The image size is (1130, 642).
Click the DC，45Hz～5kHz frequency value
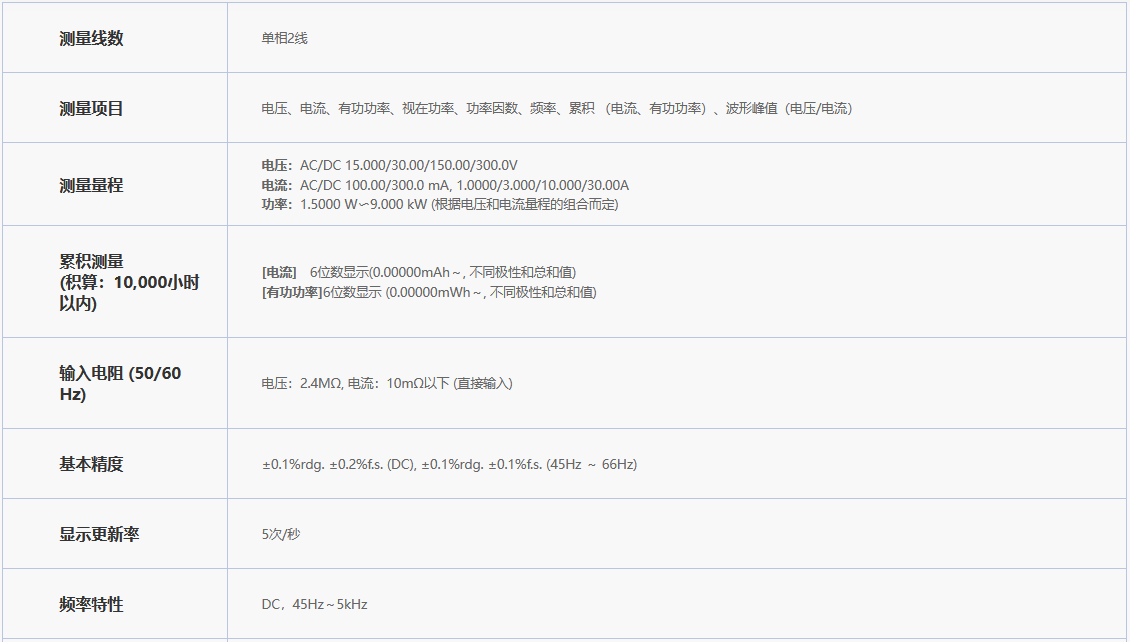click(x=314, y=604)
